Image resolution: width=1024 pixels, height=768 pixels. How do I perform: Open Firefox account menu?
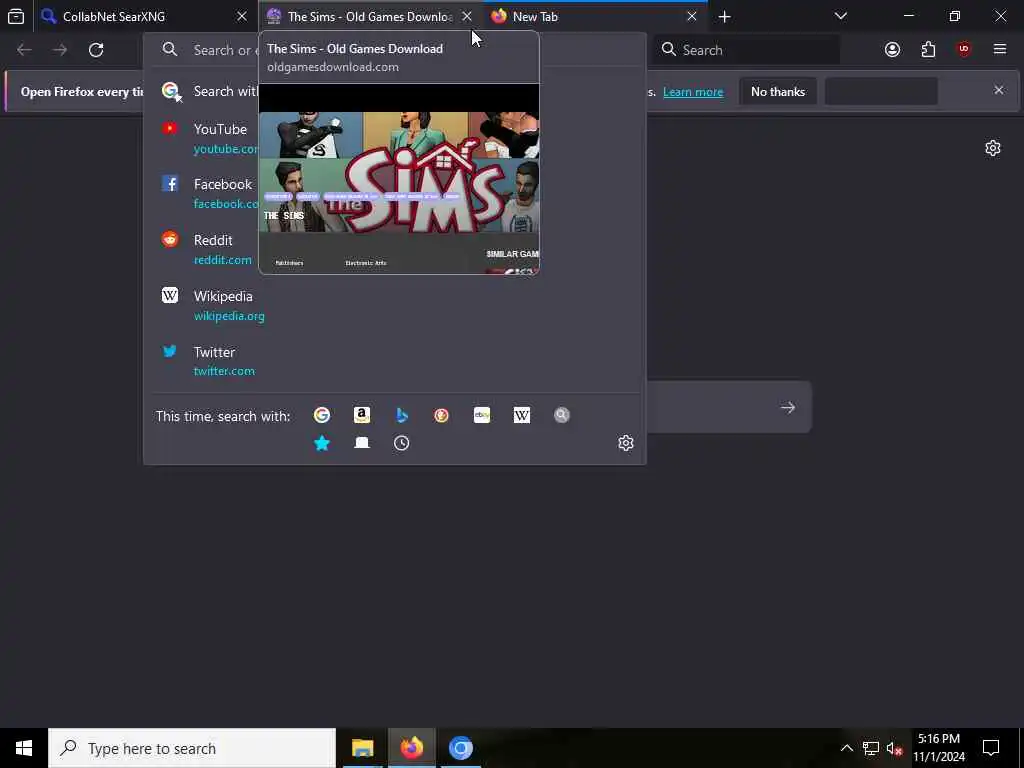tap(892, 50)
